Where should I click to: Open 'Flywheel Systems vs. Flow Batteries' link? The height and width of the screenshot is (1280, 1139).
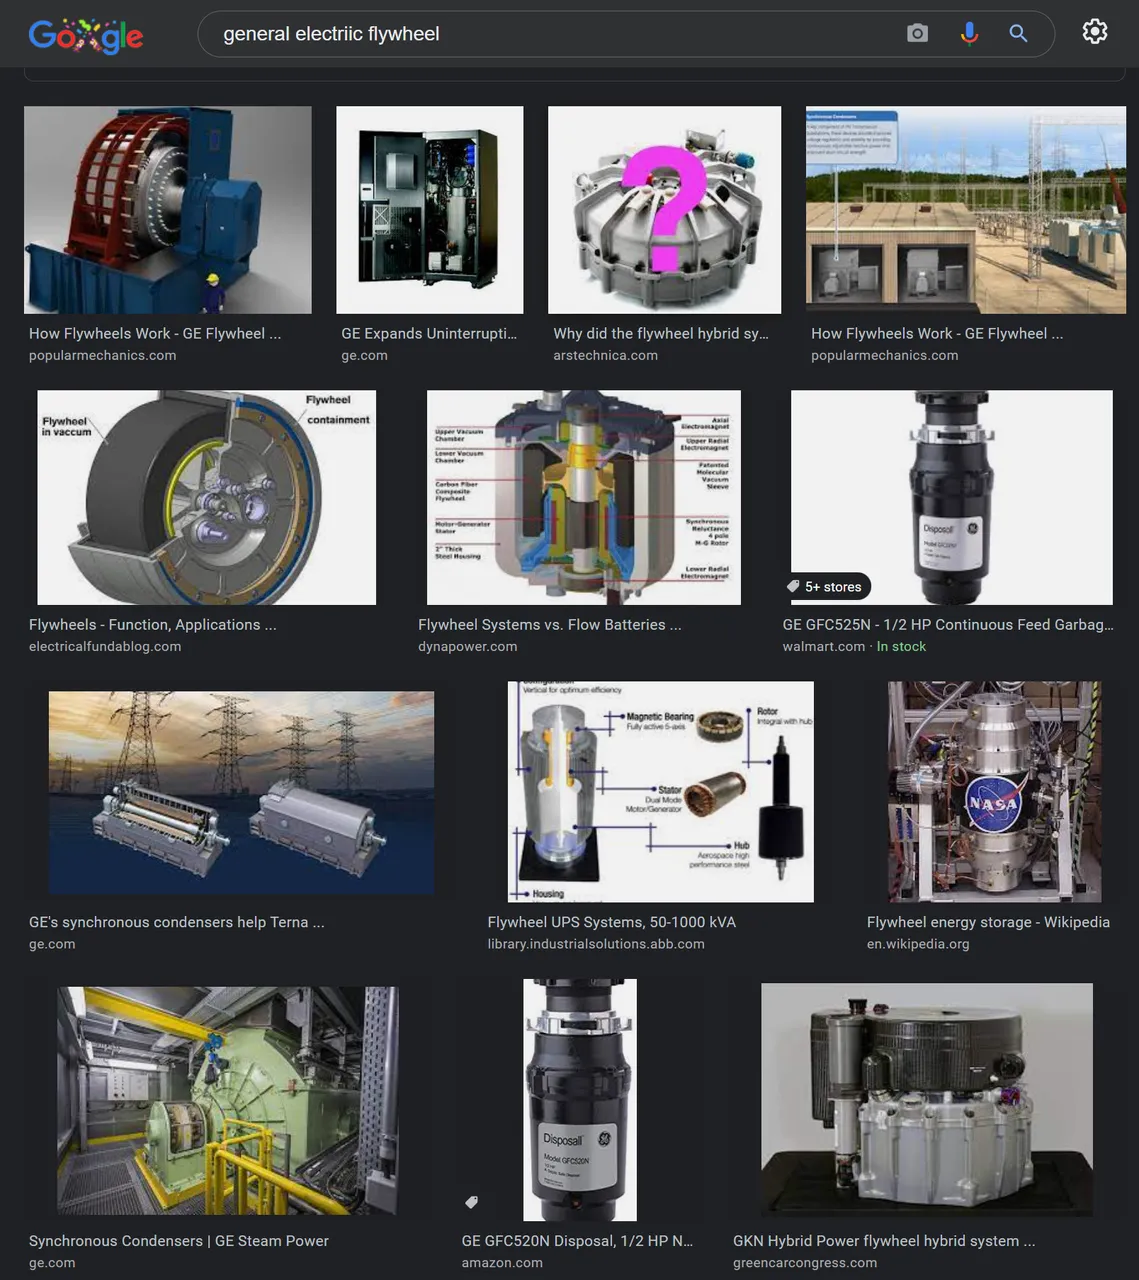coord(550,625)
